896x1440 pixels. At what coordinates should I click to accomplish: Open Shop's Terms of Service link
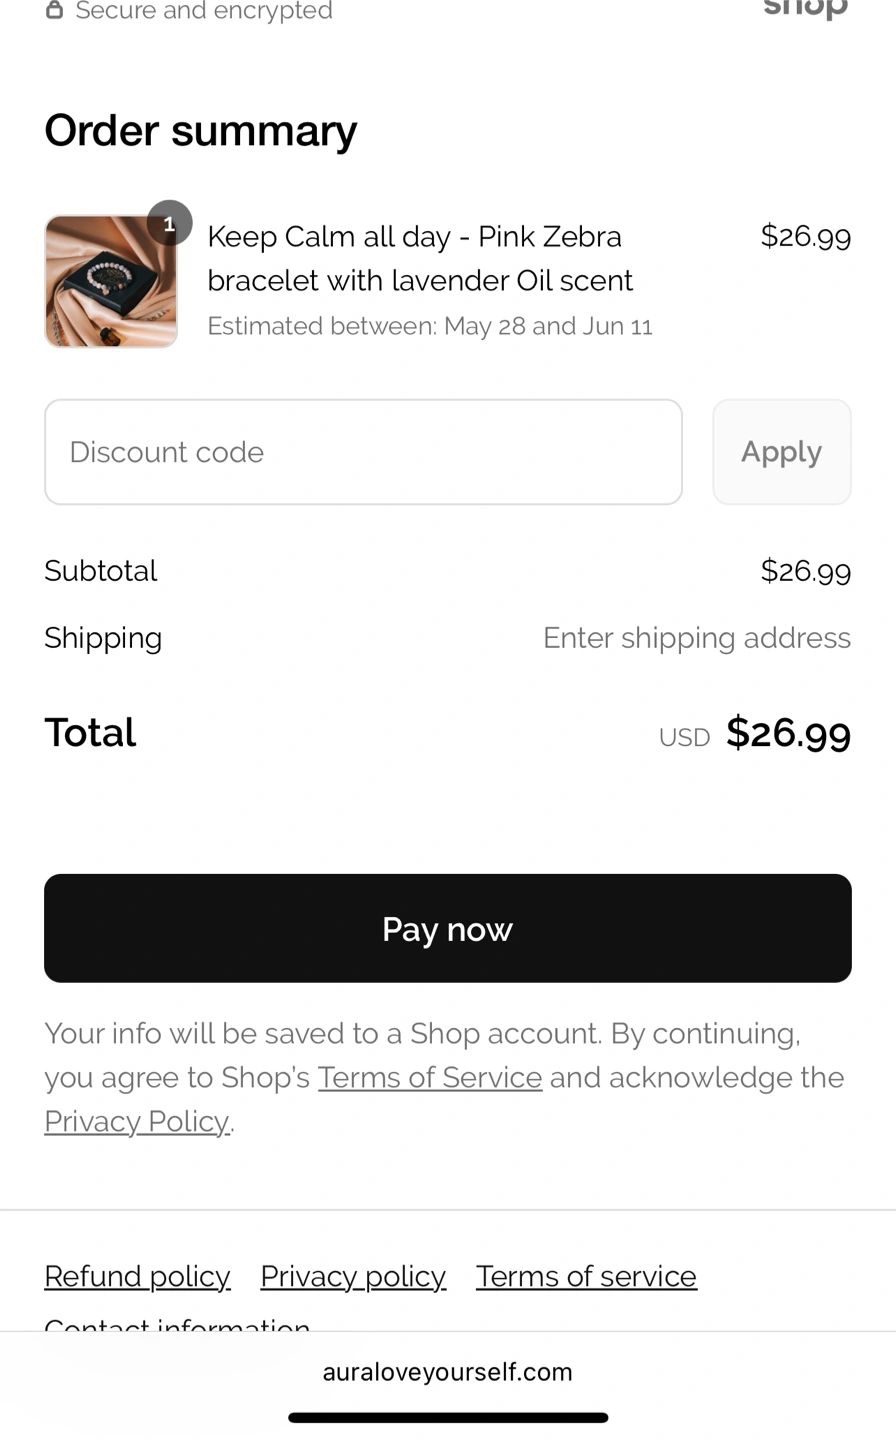[x=430, y=1077]
